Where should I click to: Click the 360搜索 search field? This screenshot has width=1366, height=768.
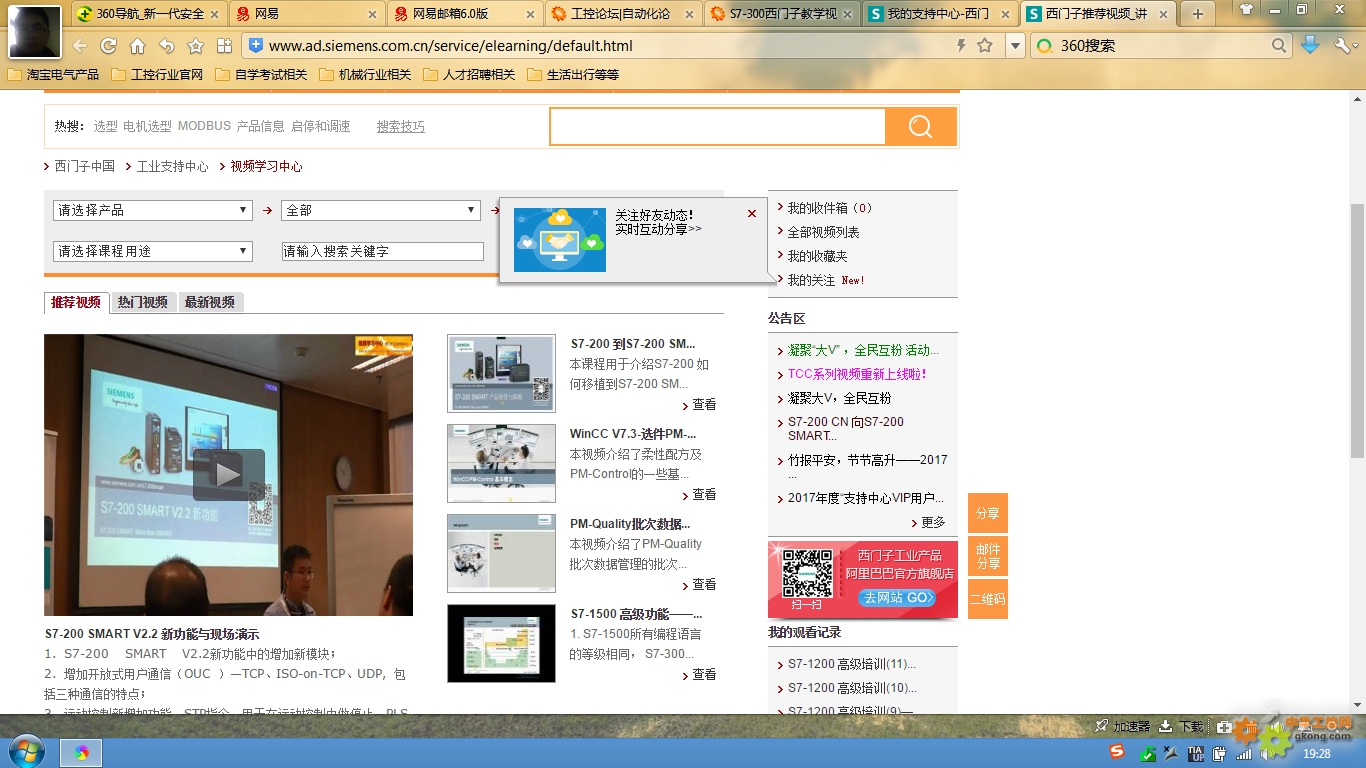[x=1160, y=46]
